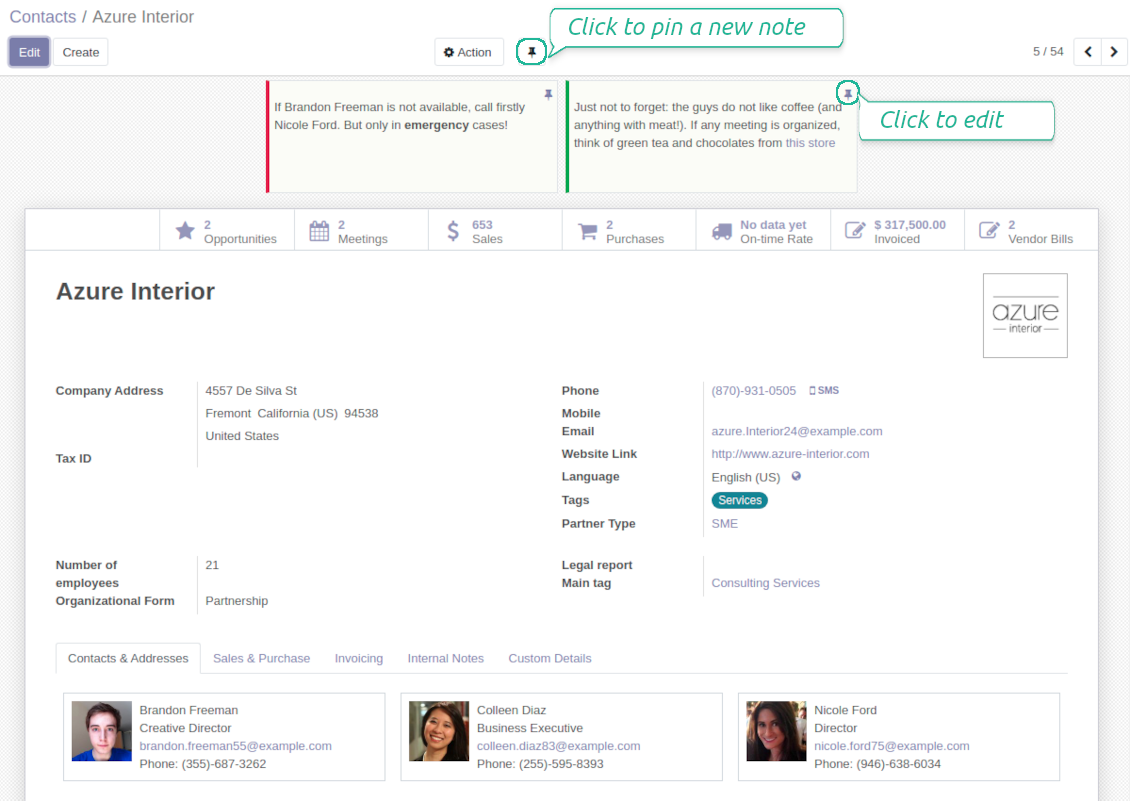The width and height of the screenshot is (1130, 801).
Task: Click the globe icon beside English (US)
Action: (x=796, y=476)
